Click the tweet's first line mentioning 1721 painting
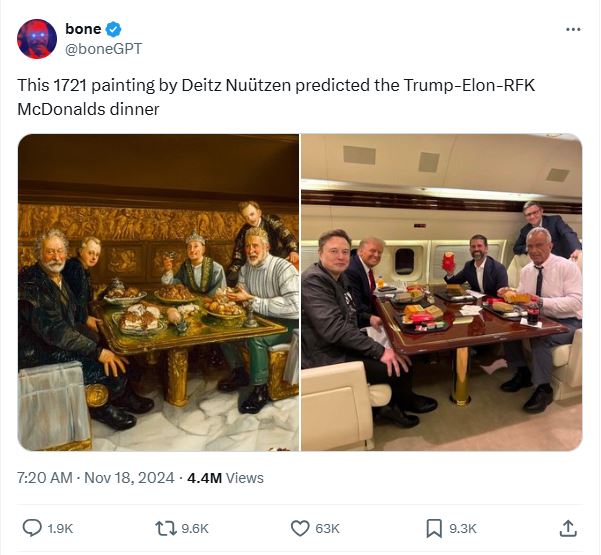601x555 pixels. [276, 85]
